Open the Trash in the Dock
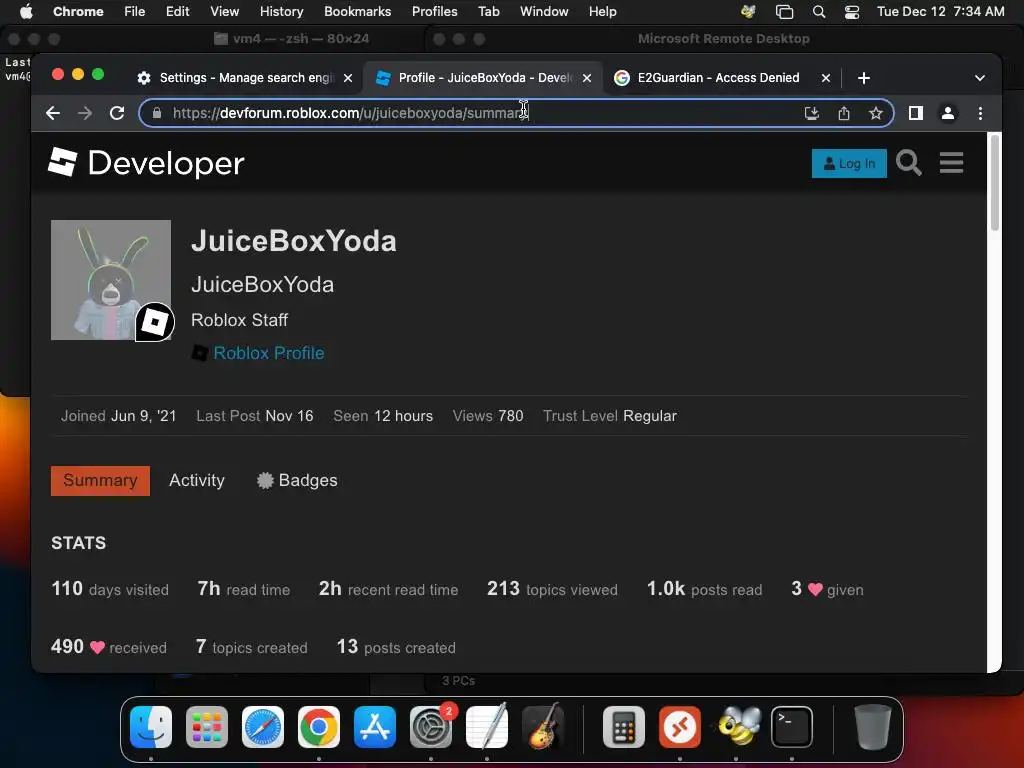 click(872, 727)
